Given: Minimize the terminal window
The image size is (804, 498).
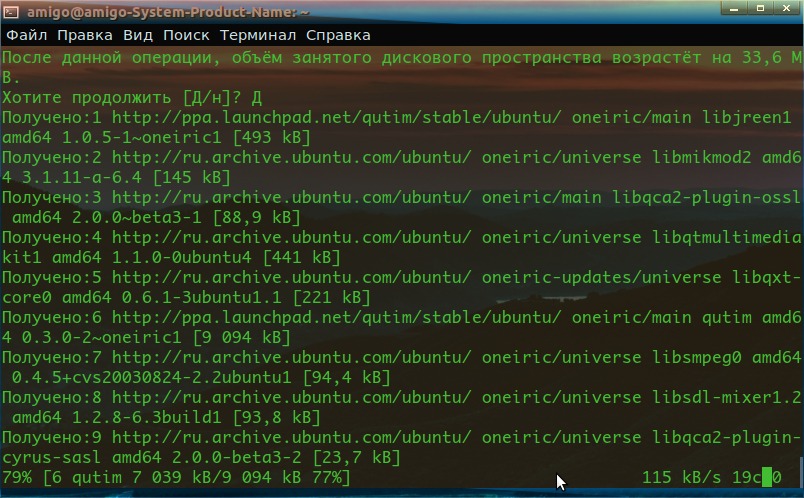Looking at the screenshot, I should coord(734,8).
